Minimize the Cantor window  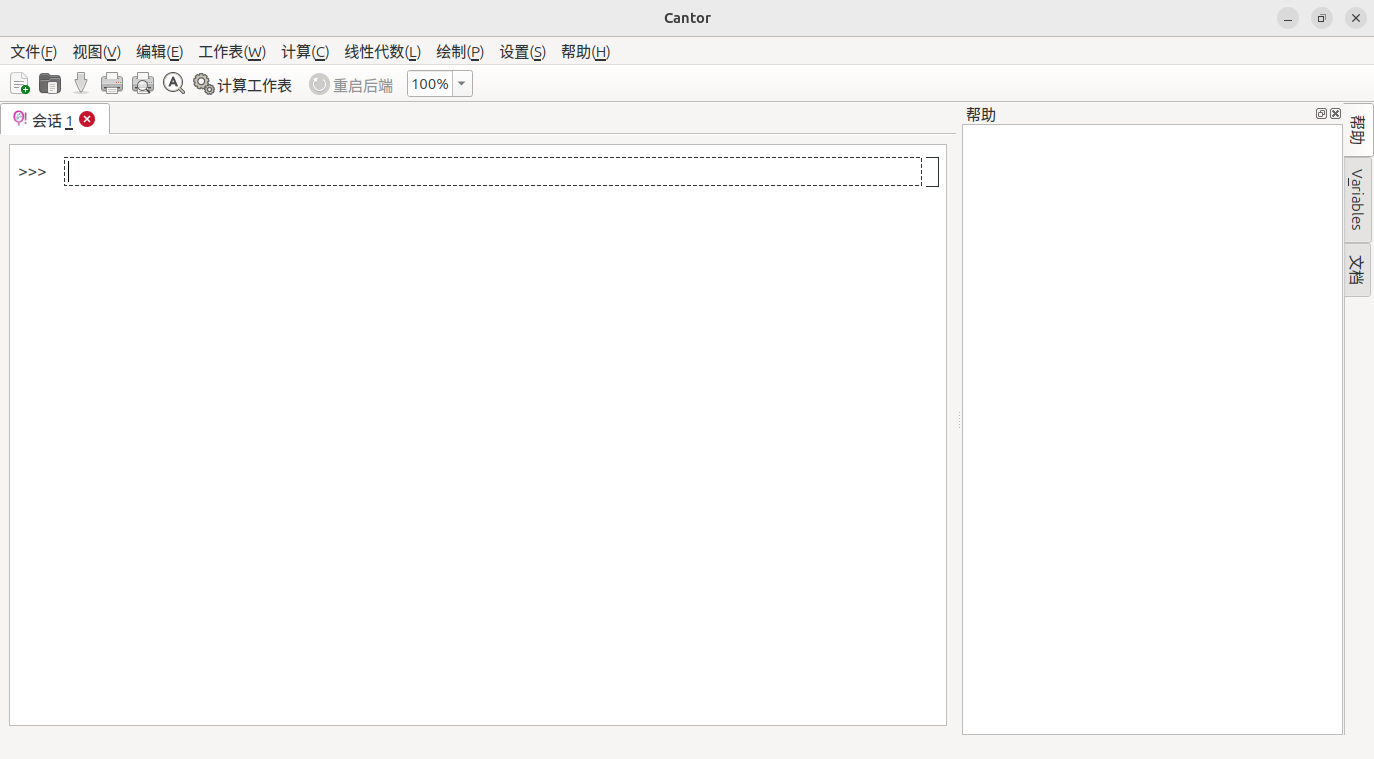[x=1288, y=18]
